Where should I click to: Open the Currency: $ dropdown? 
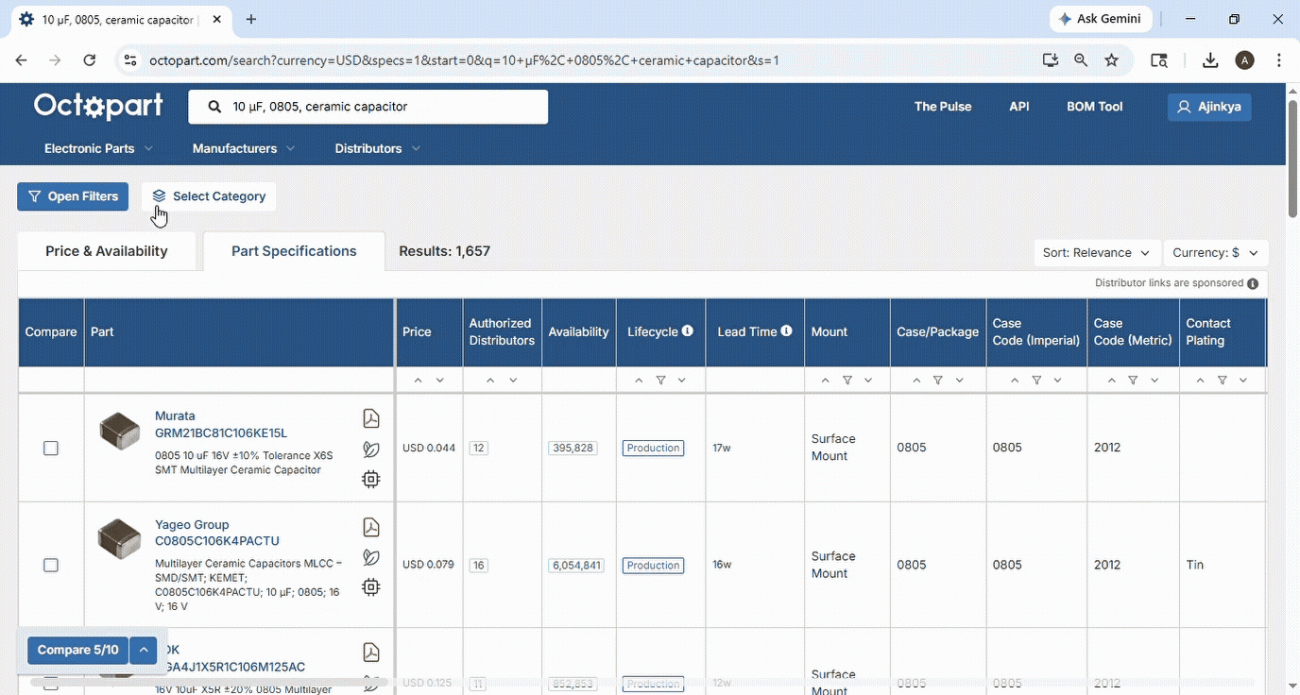pos(1216,253)
